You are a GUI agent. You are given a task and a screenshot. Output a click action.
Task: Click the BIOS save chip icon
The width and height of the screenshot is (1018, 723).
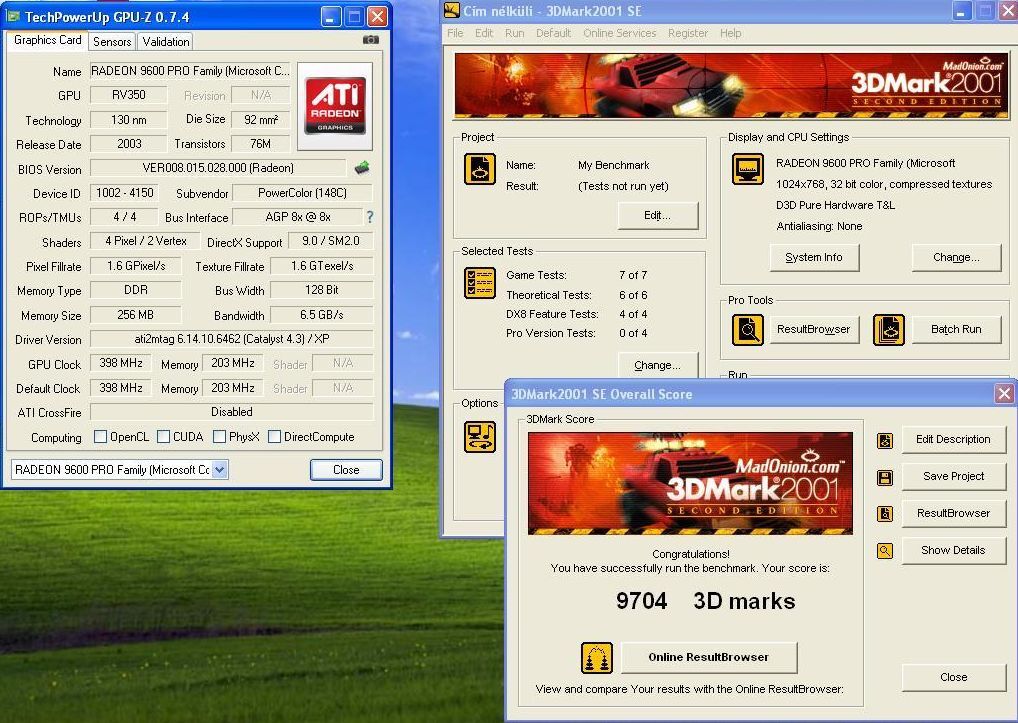click(362, 168)
